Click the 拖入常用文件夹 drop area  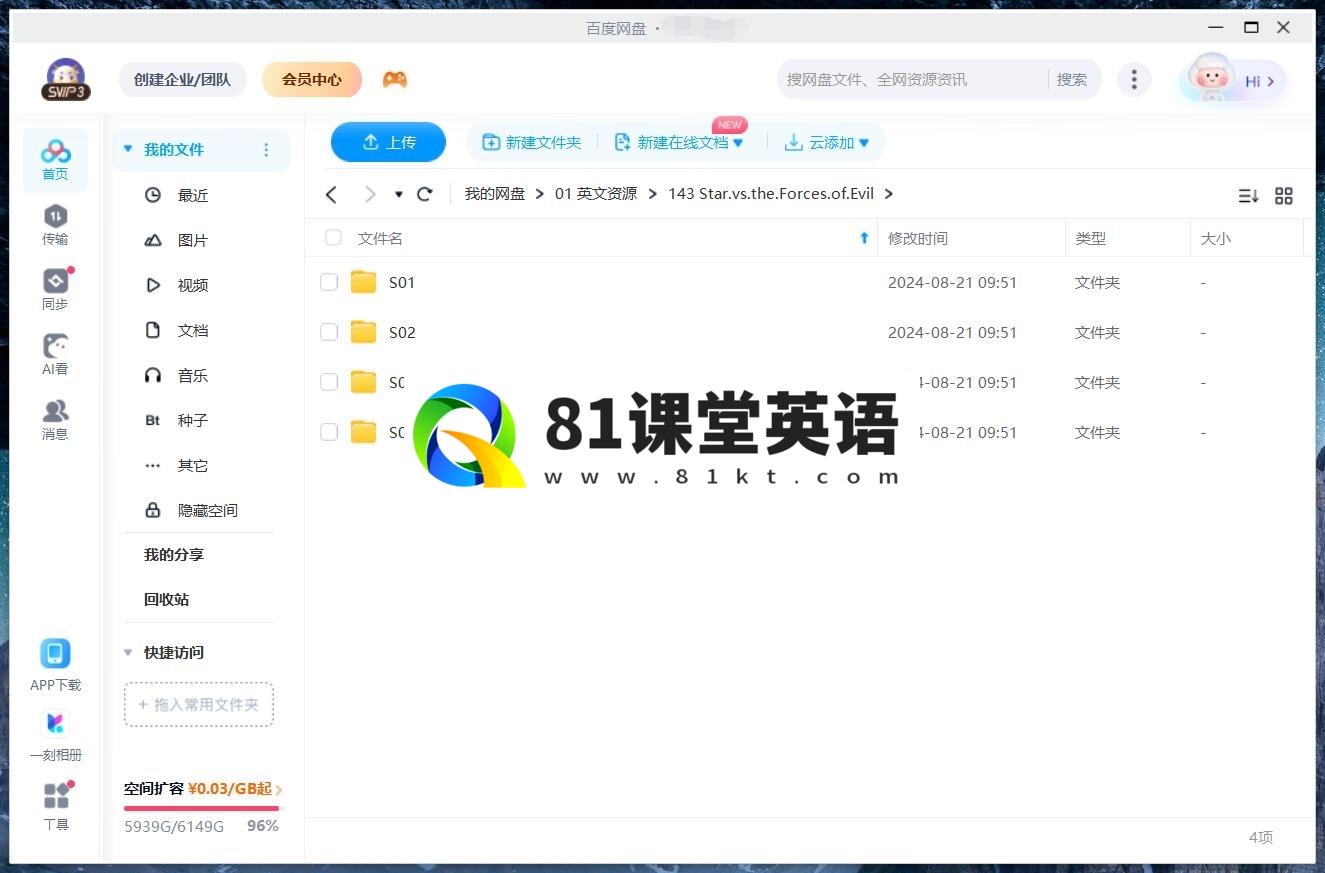pyautogui.click(x=199, y=704)
